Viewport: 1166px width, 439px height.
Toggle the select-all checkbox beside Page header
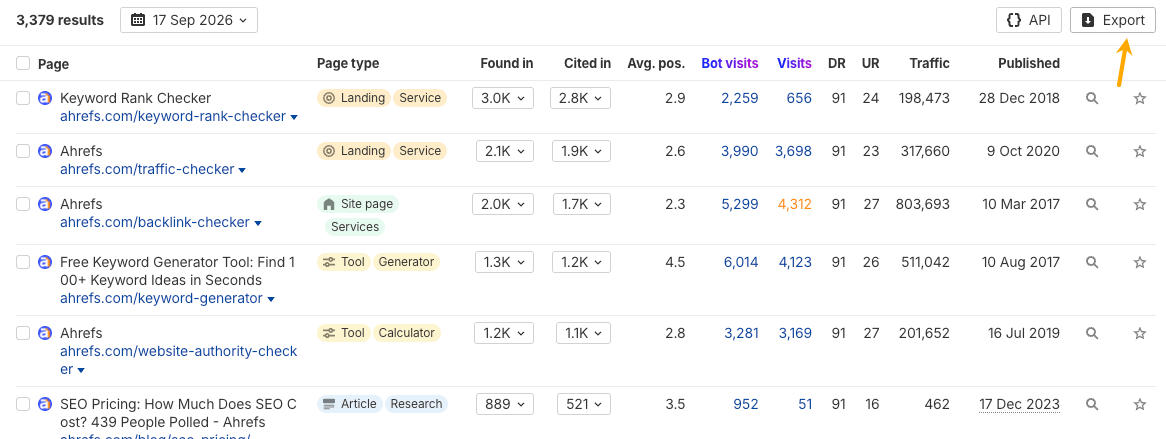(x=23, y=63)
